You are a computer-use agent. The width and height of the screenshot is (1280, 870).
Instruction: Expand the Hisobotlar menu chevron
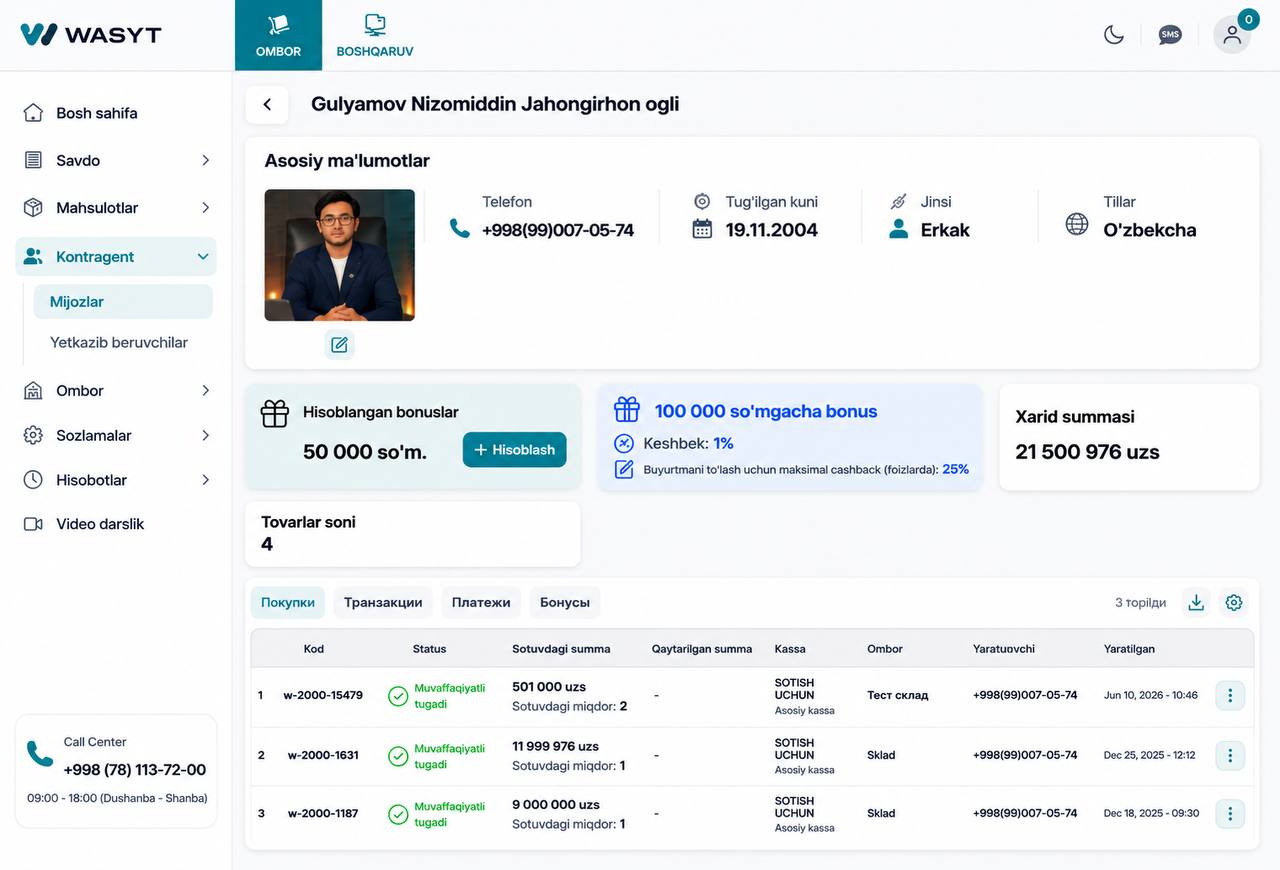[x=205, y=480]
